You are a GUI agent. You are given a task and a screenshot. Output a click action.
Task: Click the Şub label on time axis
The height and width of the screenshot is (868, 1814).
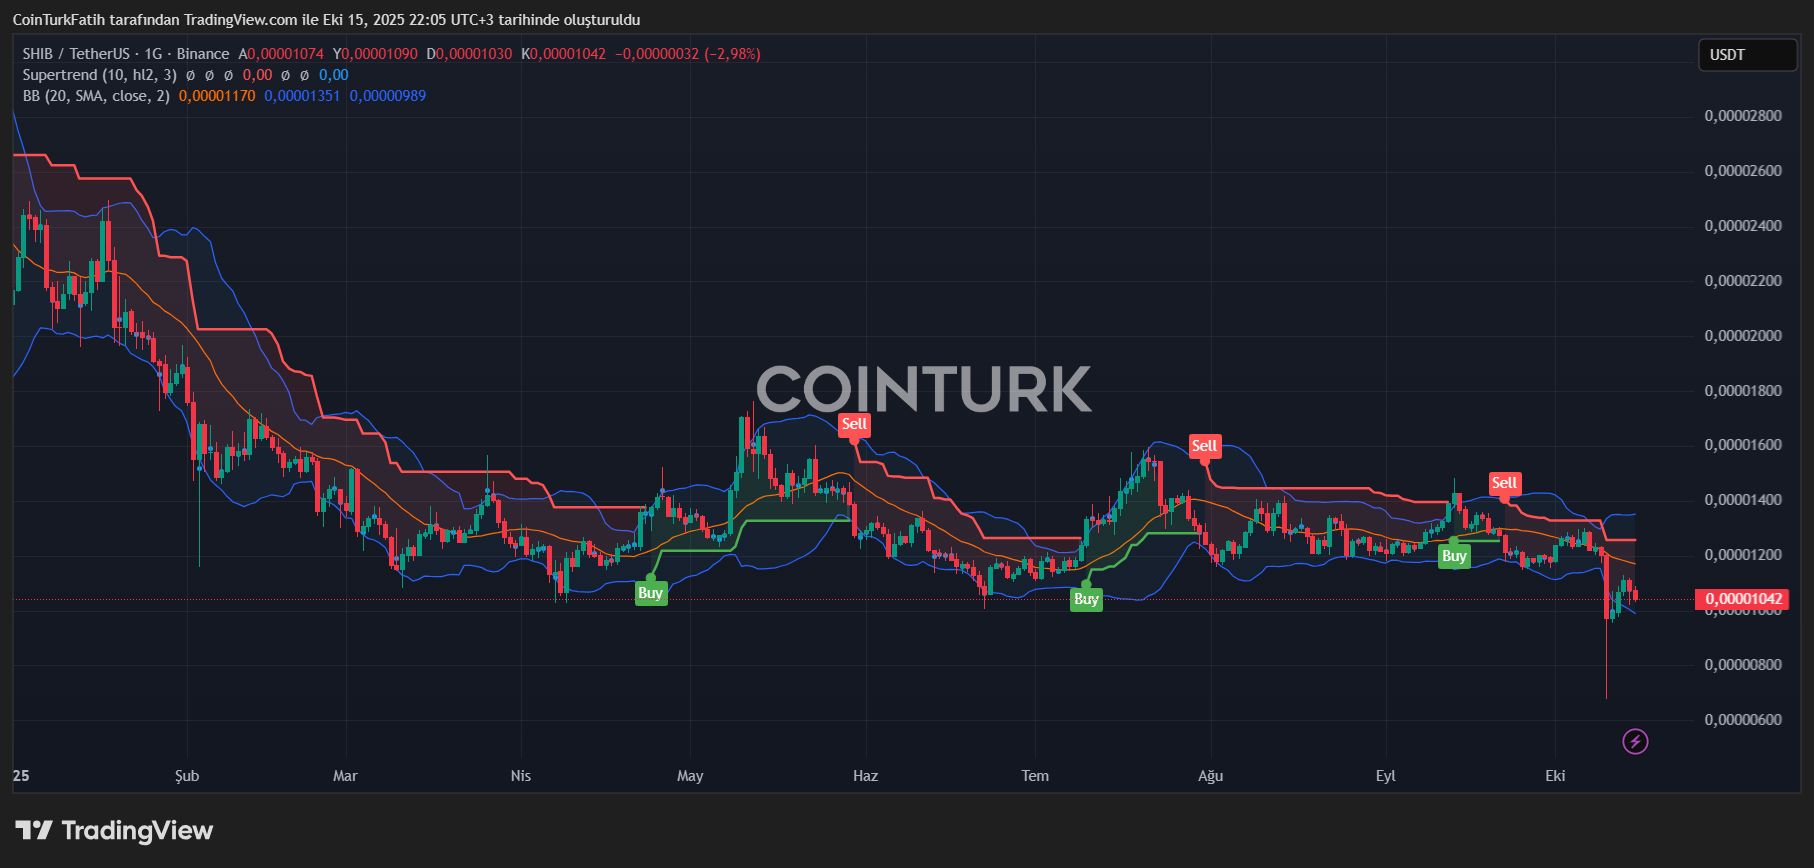point(187,776)
